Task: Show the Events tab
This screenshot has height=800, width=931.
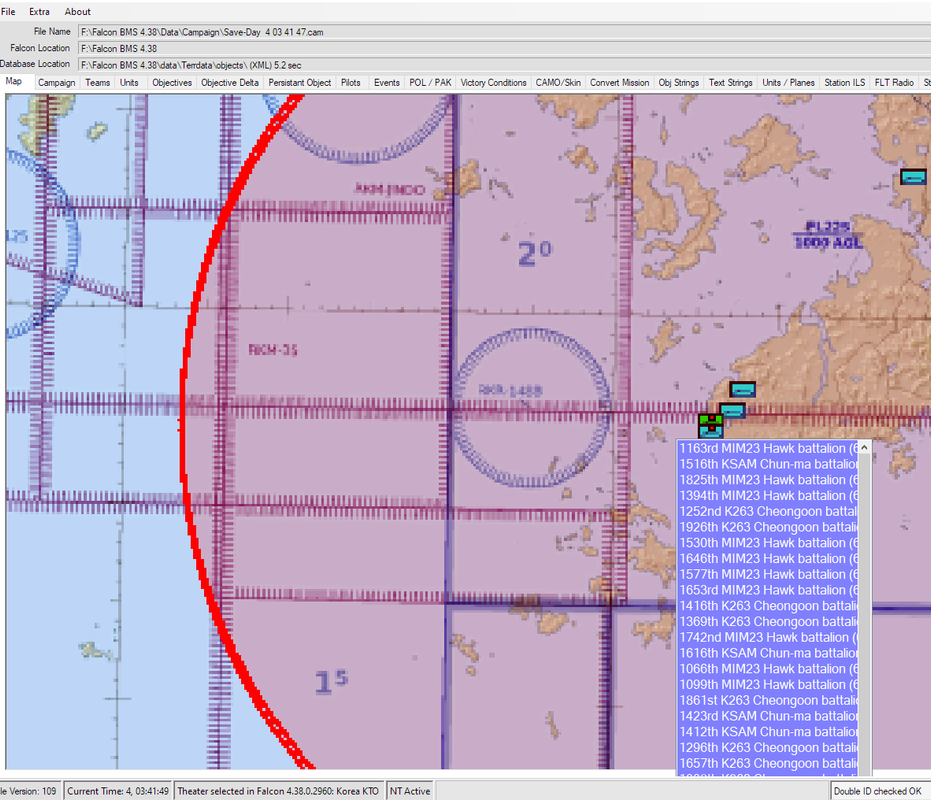Action: tap(387, 83)
